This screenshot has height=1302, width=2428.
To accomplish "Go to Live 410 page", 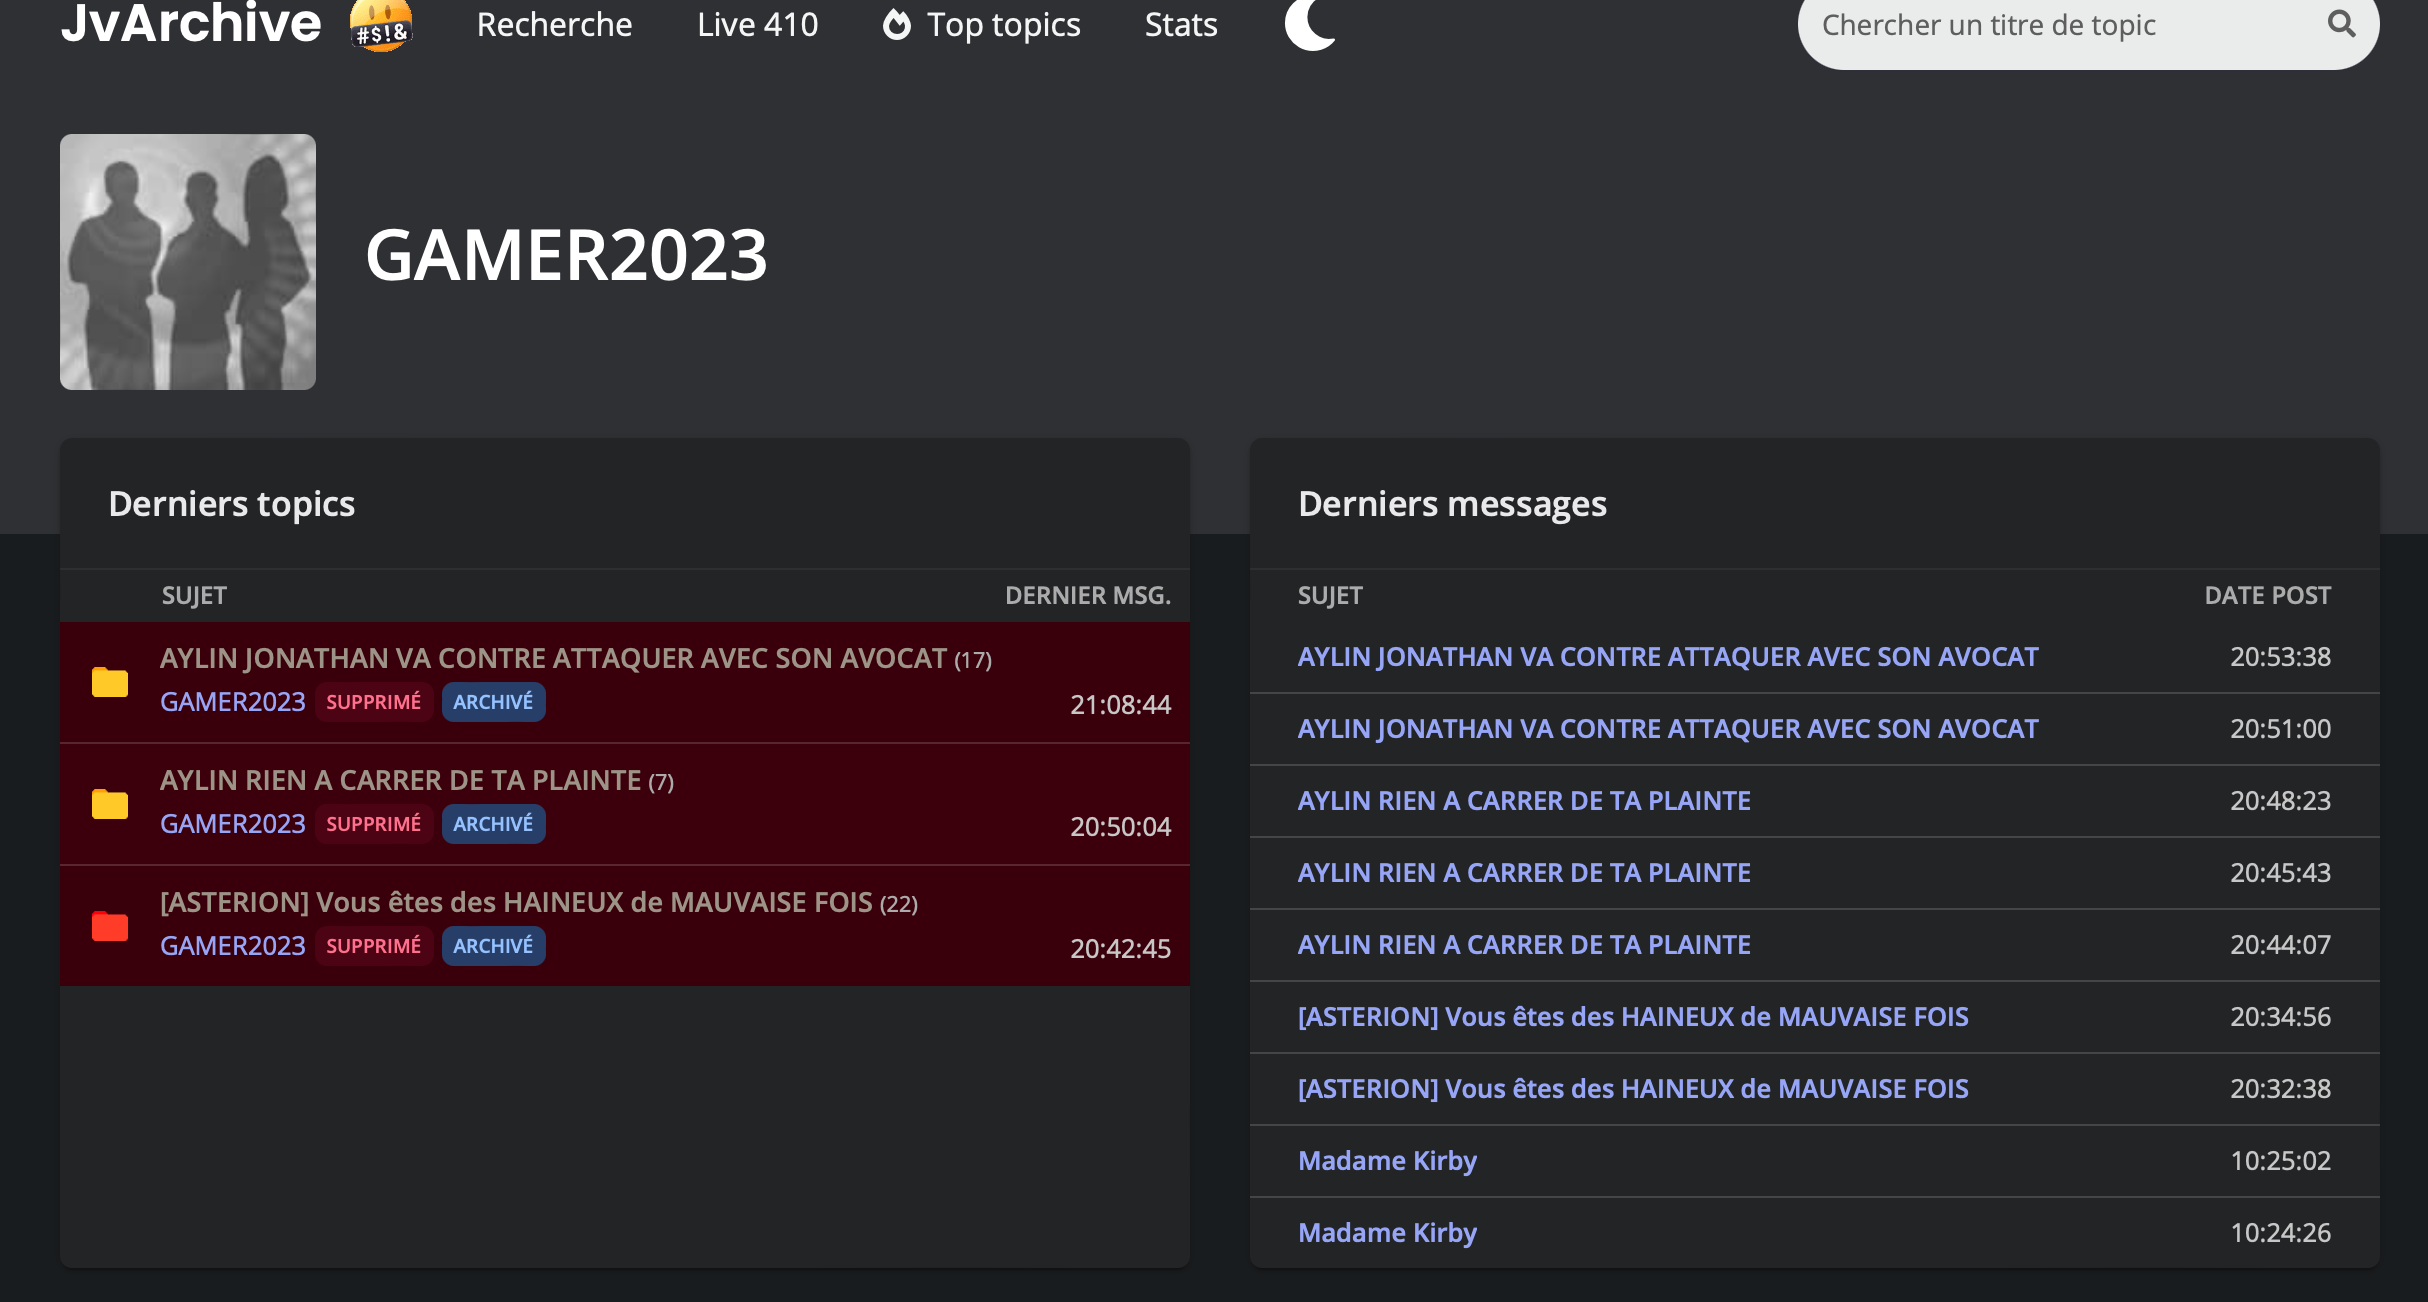I will pos(757,25).
